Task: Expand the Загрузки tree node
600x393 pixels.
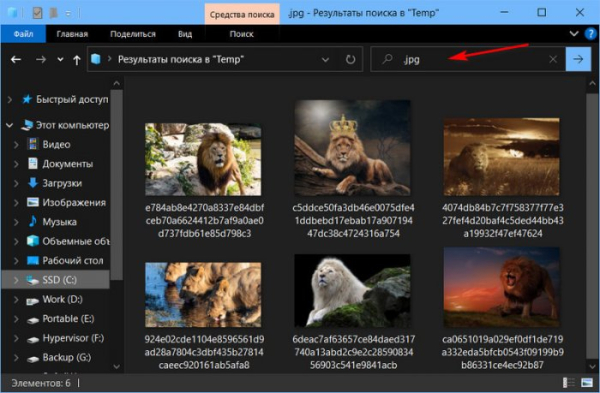Action: coord(16,183)
